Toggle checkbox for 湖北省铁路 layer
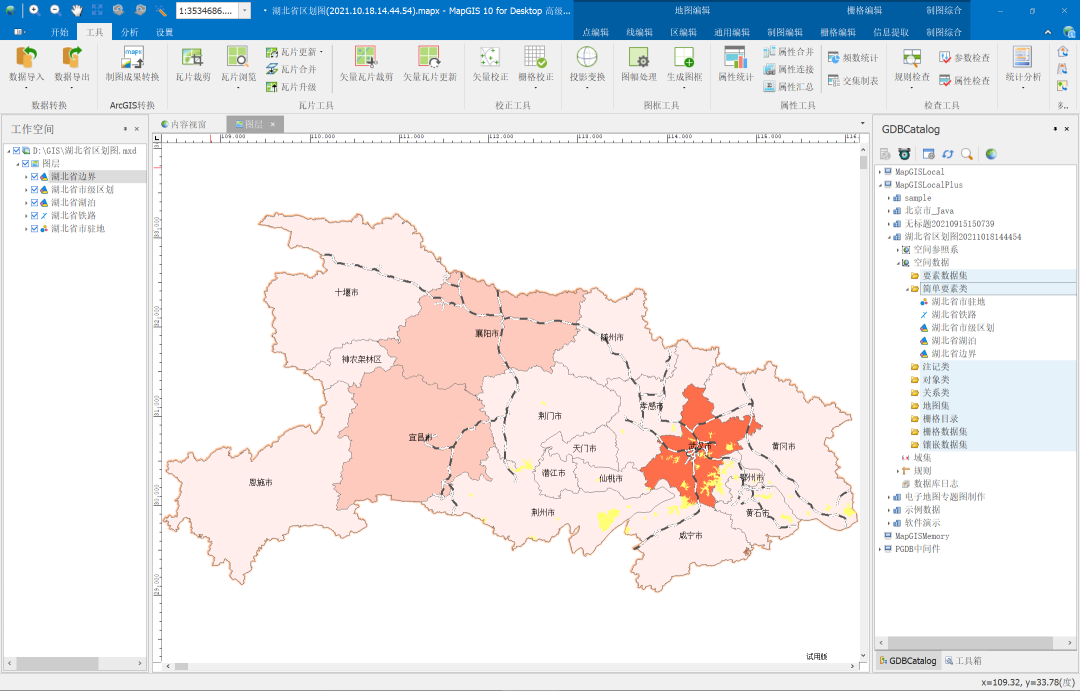Image resolution: width=1080 pixels, height=691 pixels. pyautogui.click(x=34, y=216)
